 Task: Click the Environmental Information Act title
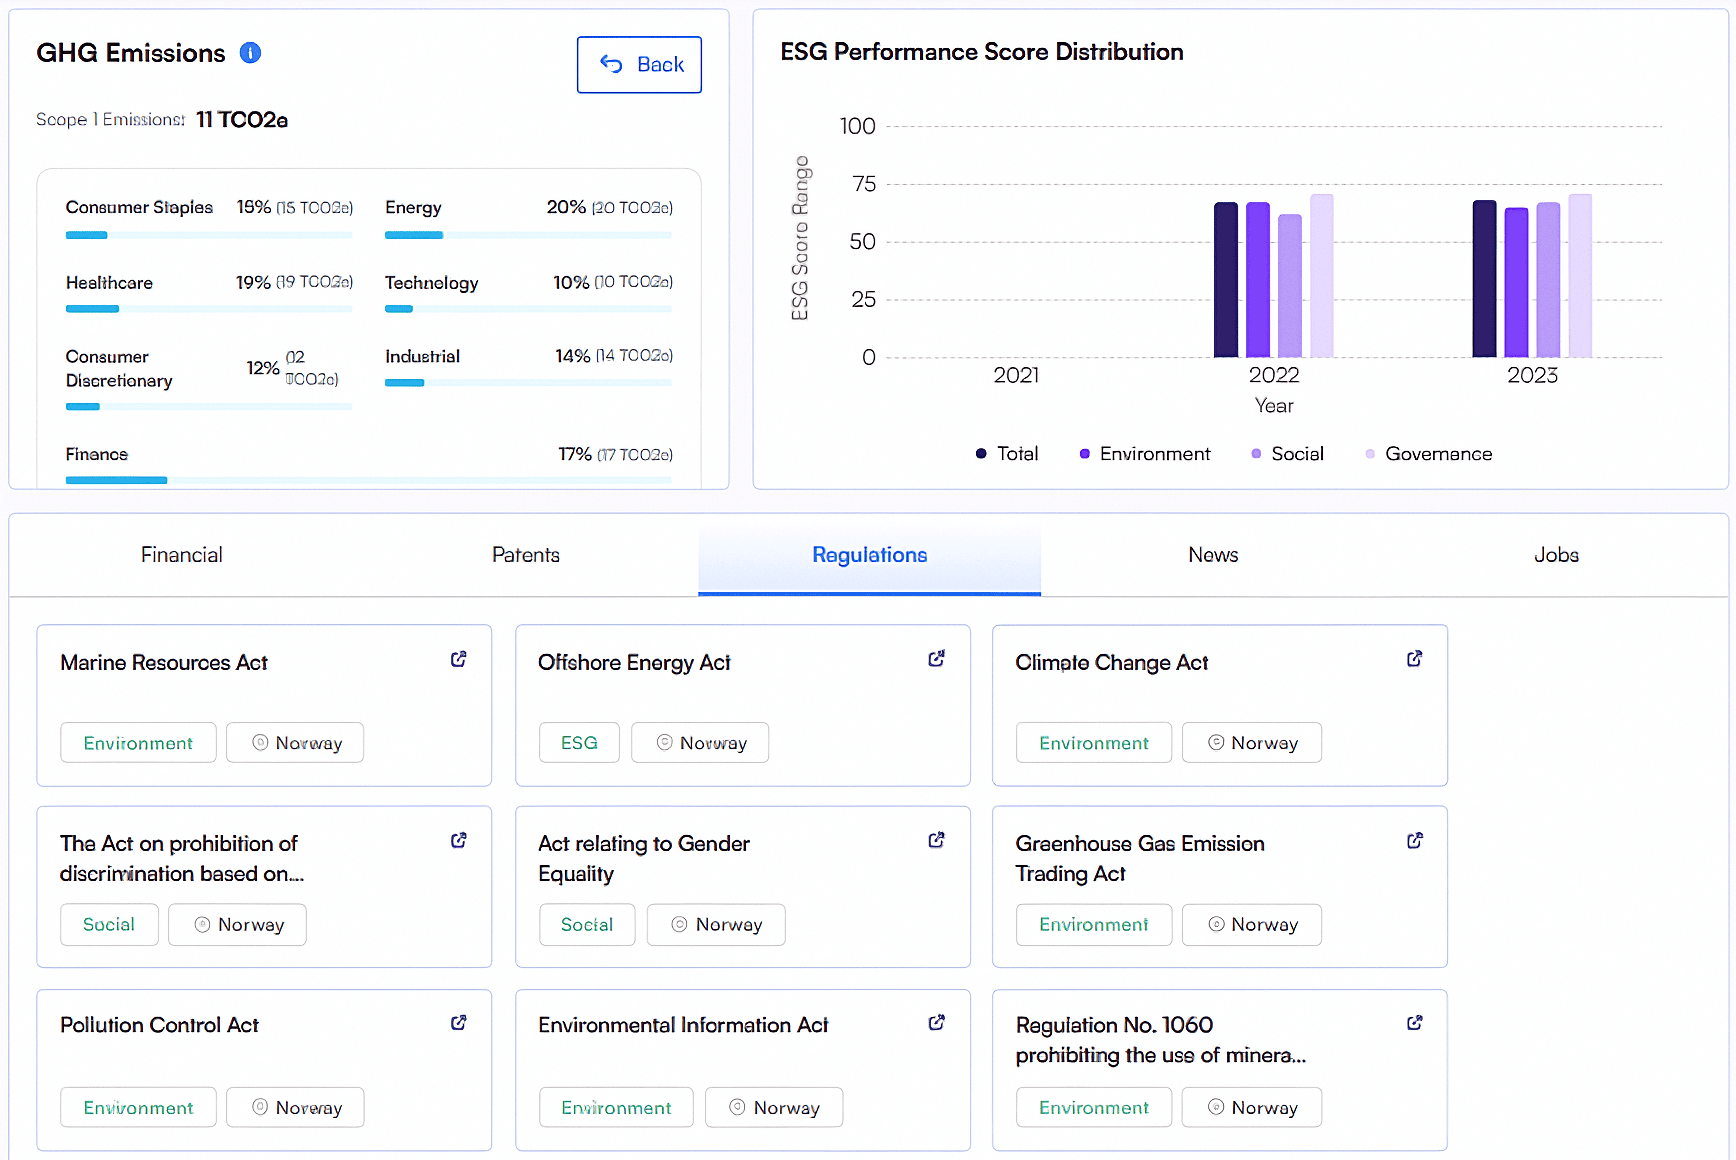[683, 1025]
